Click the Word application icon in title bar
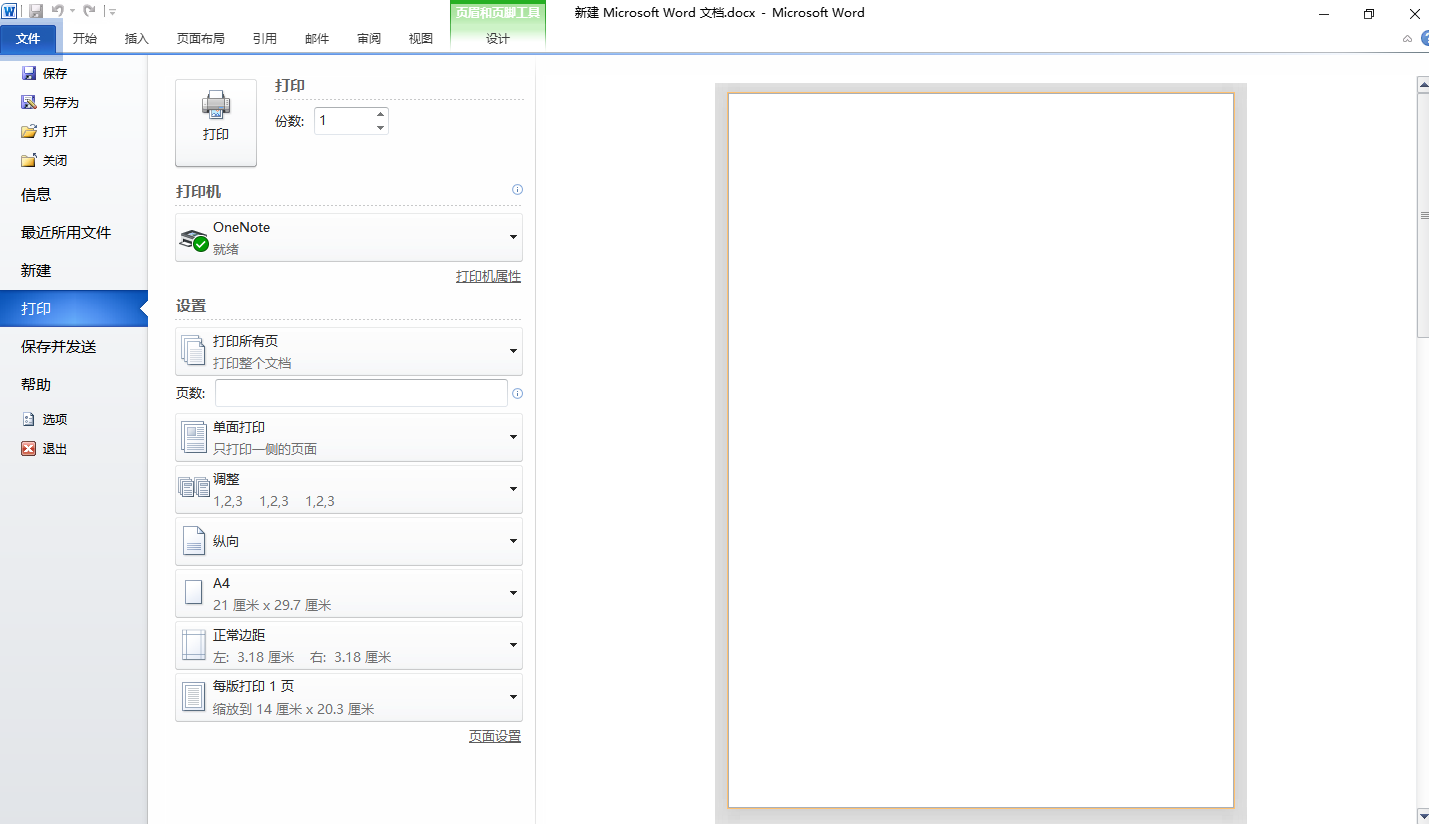 pyautogui.click(x=9, y=12)
